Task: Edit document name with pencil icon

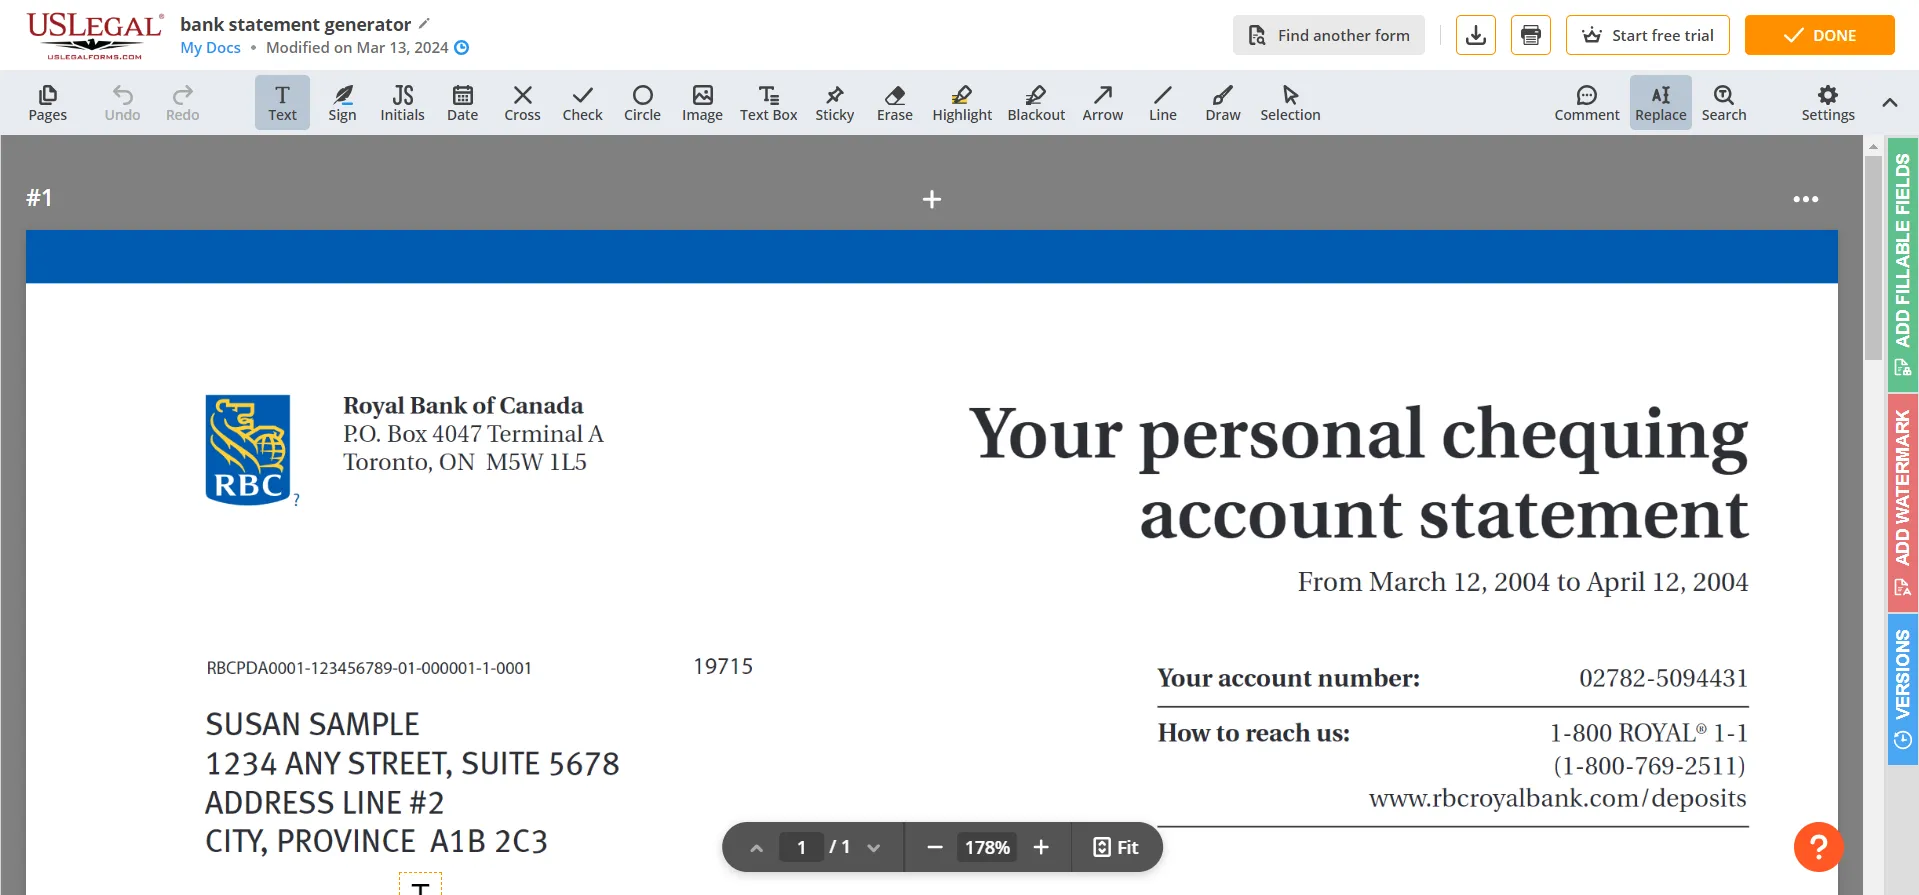Action: (424, 23)
